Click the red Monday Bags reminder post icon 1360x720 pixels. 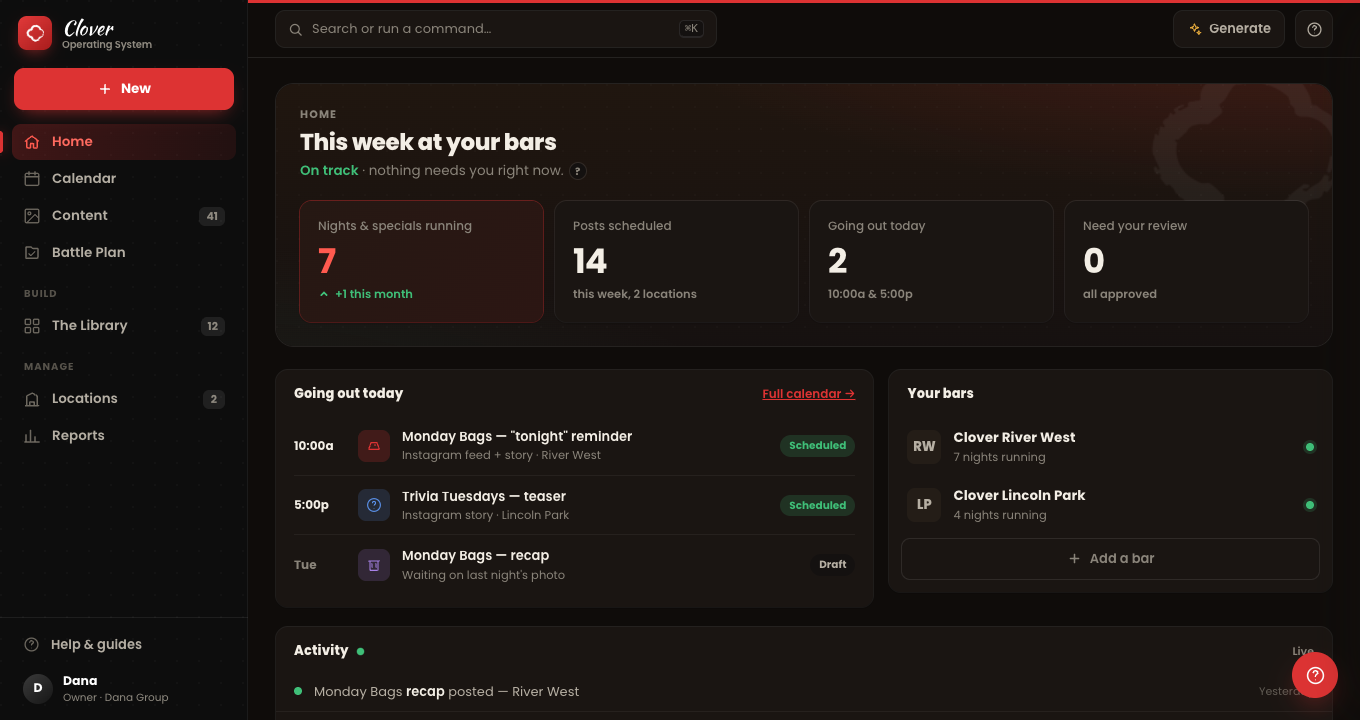[374, 446]
